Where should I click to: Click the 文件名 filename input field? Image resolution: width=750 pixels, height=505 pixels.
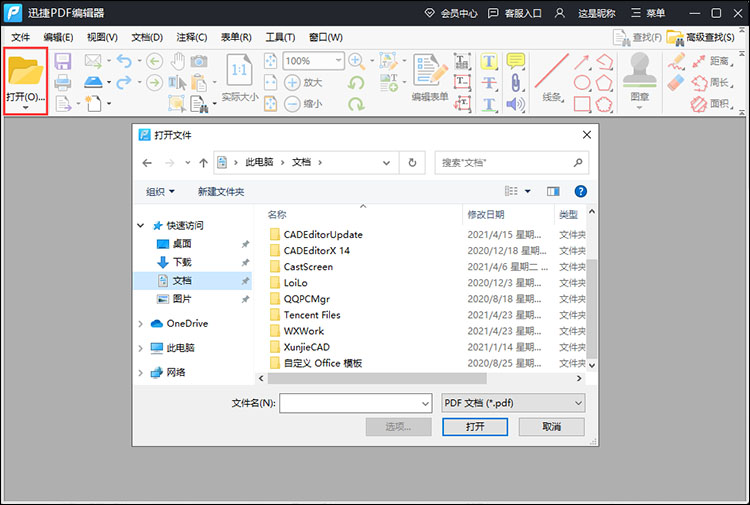350,404
